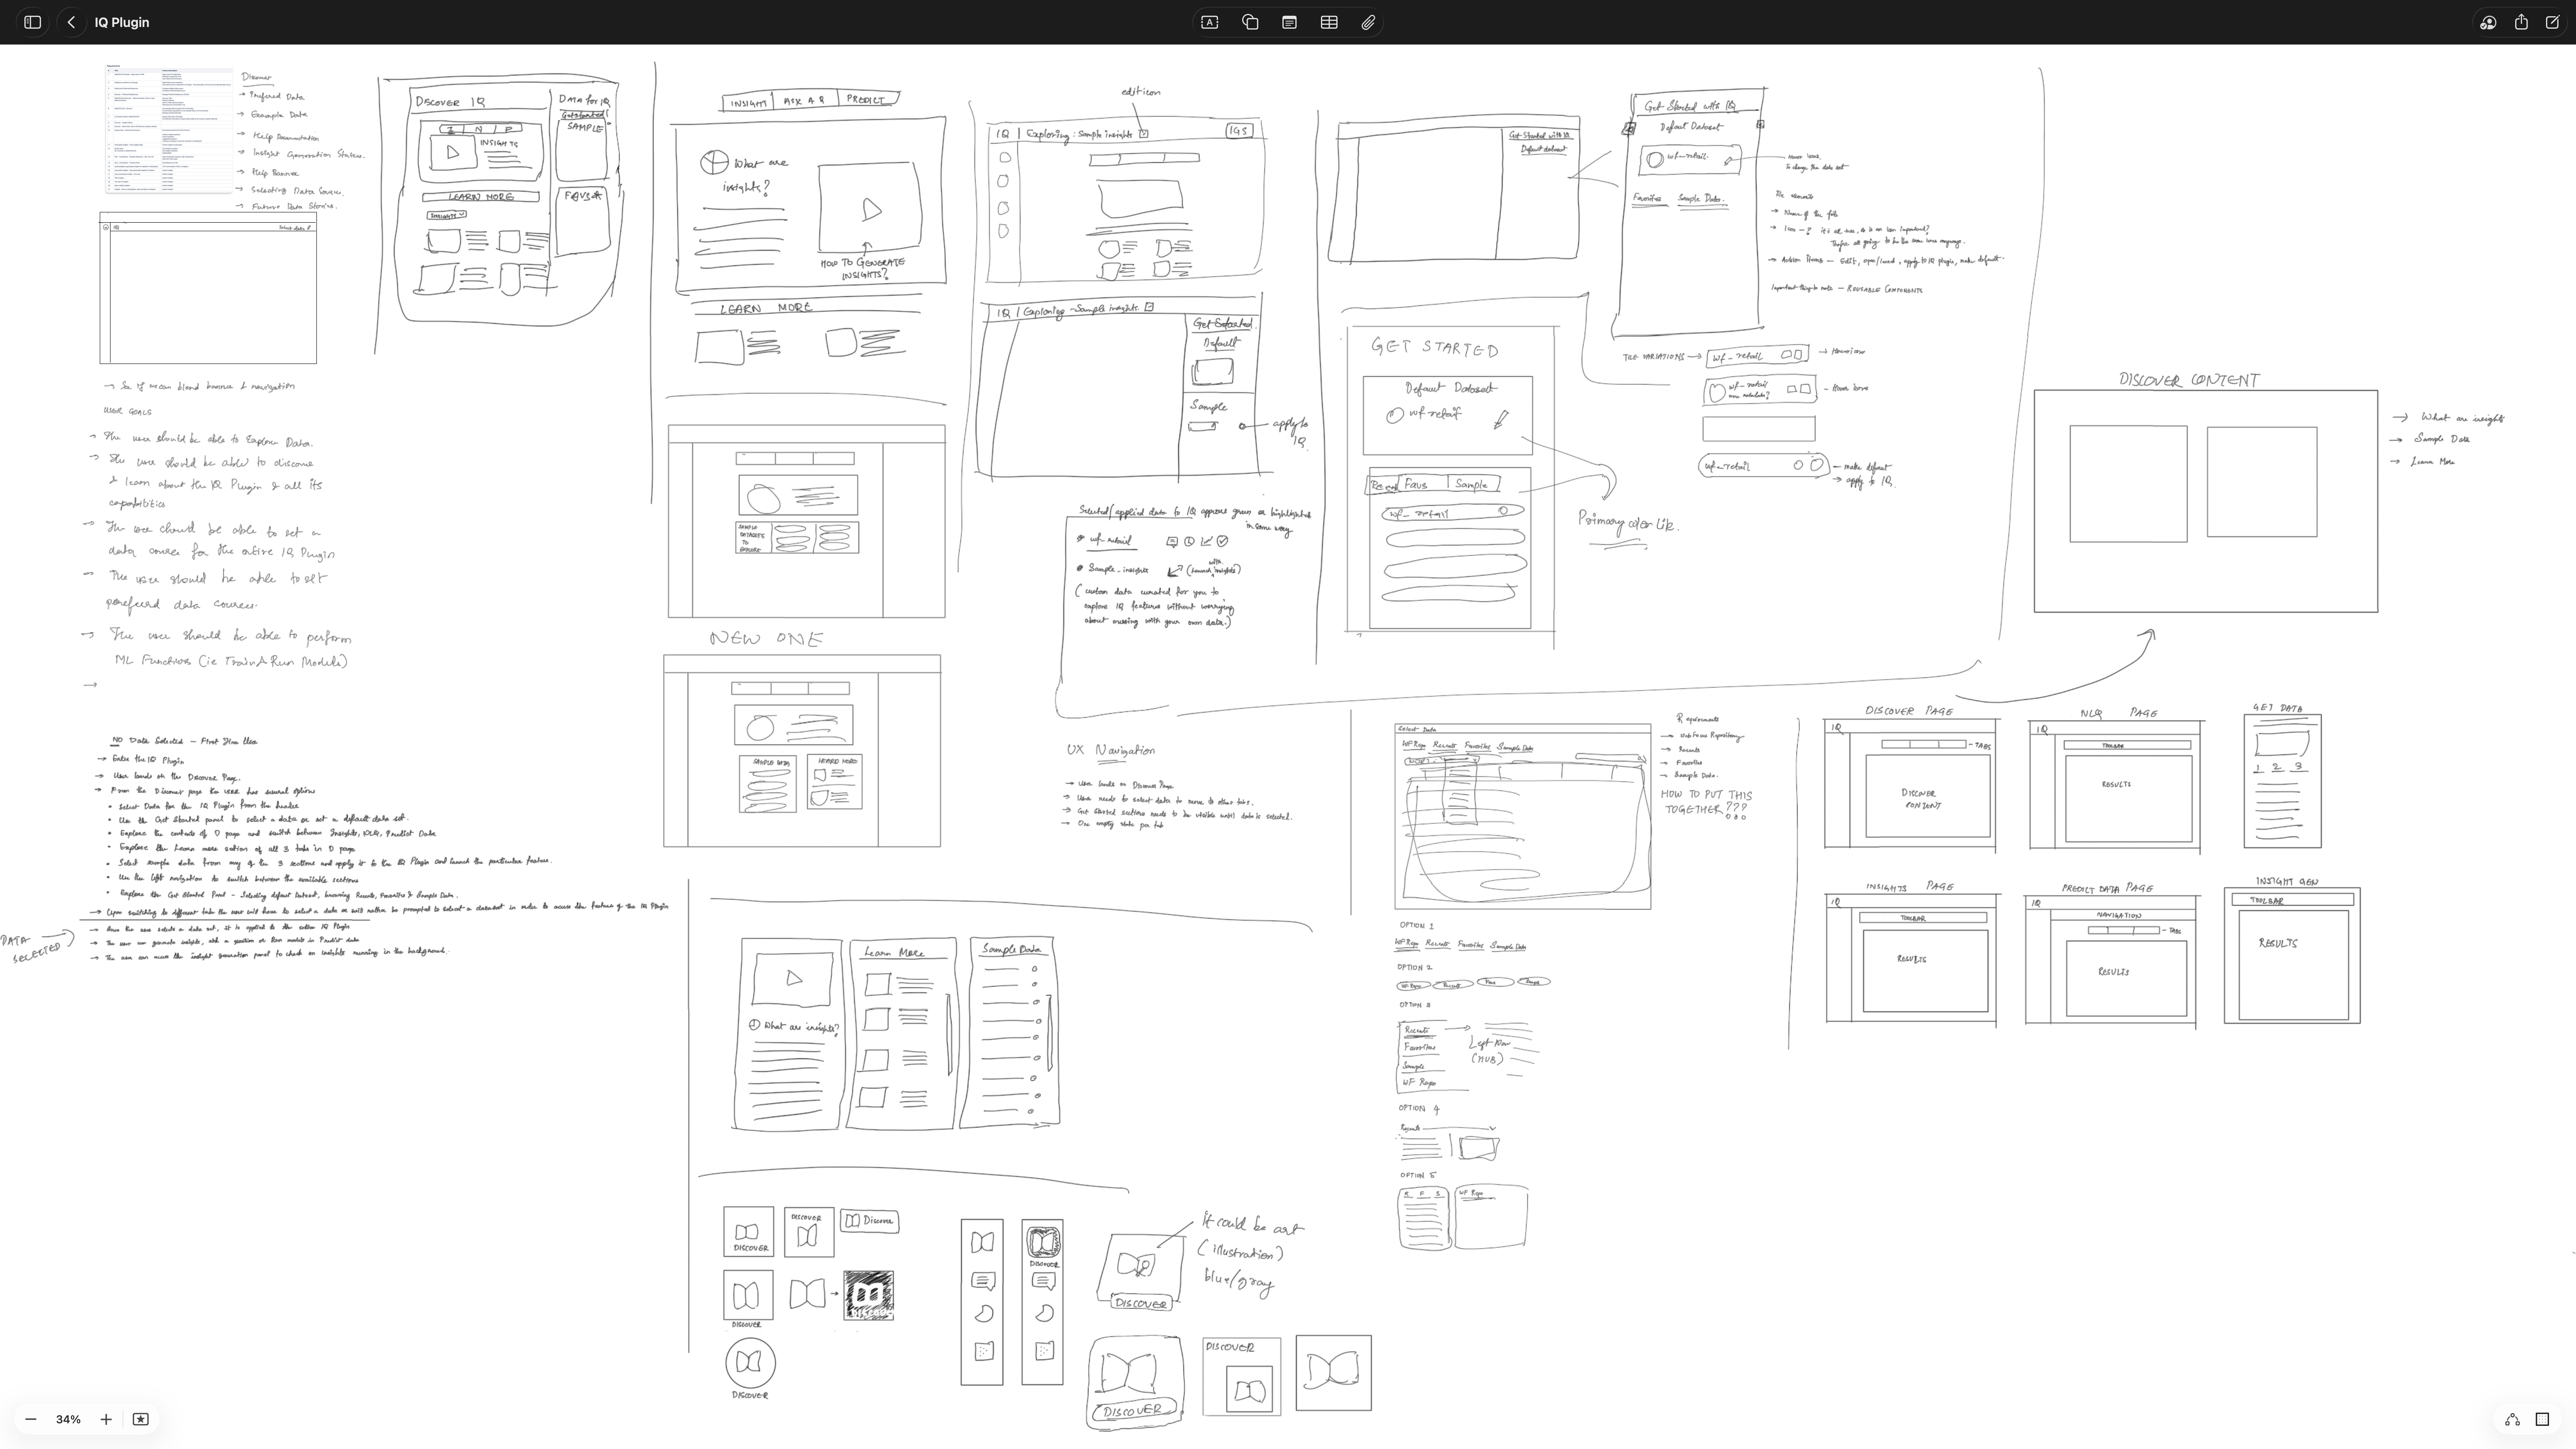2576x1449 pixels.
Task: Attach a file with the paperclip icon
Action: coord(1368,21)
